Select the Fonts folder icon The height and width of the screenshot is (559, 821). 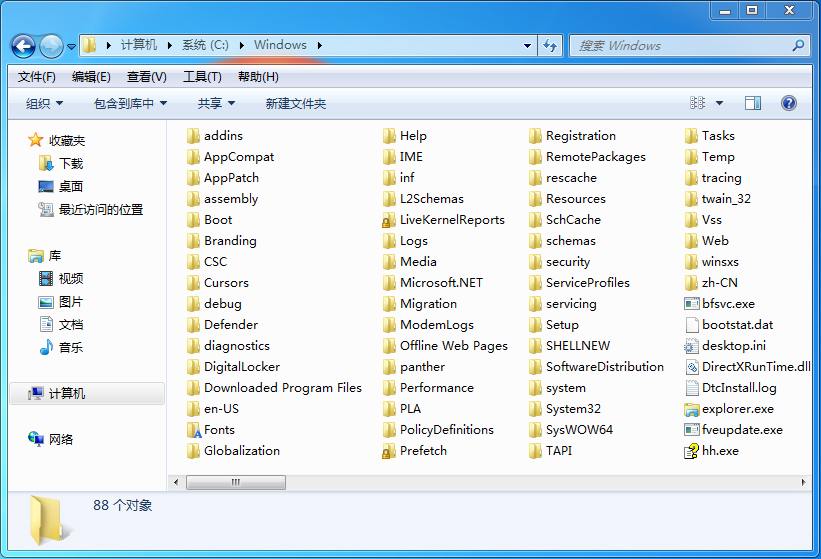[x=194, y=430]
